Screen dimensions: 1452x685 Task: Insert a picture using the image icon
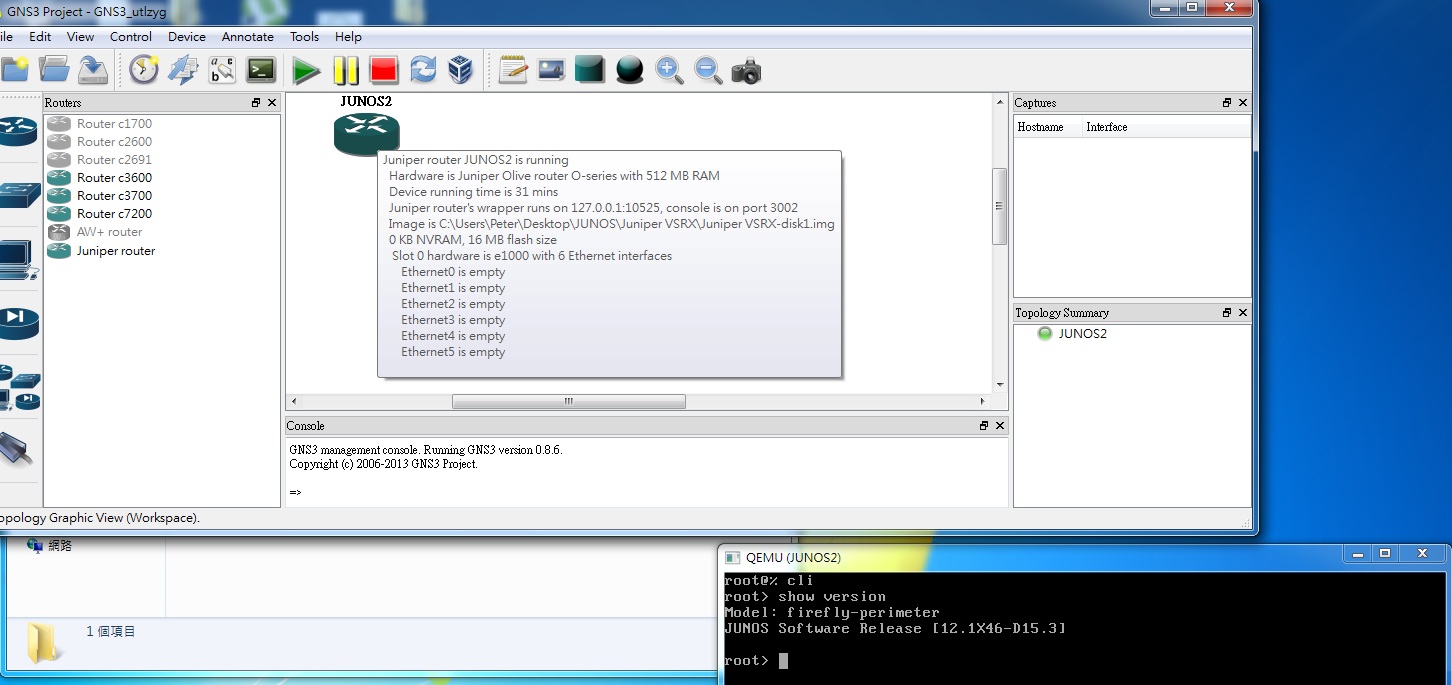point(551,70)
